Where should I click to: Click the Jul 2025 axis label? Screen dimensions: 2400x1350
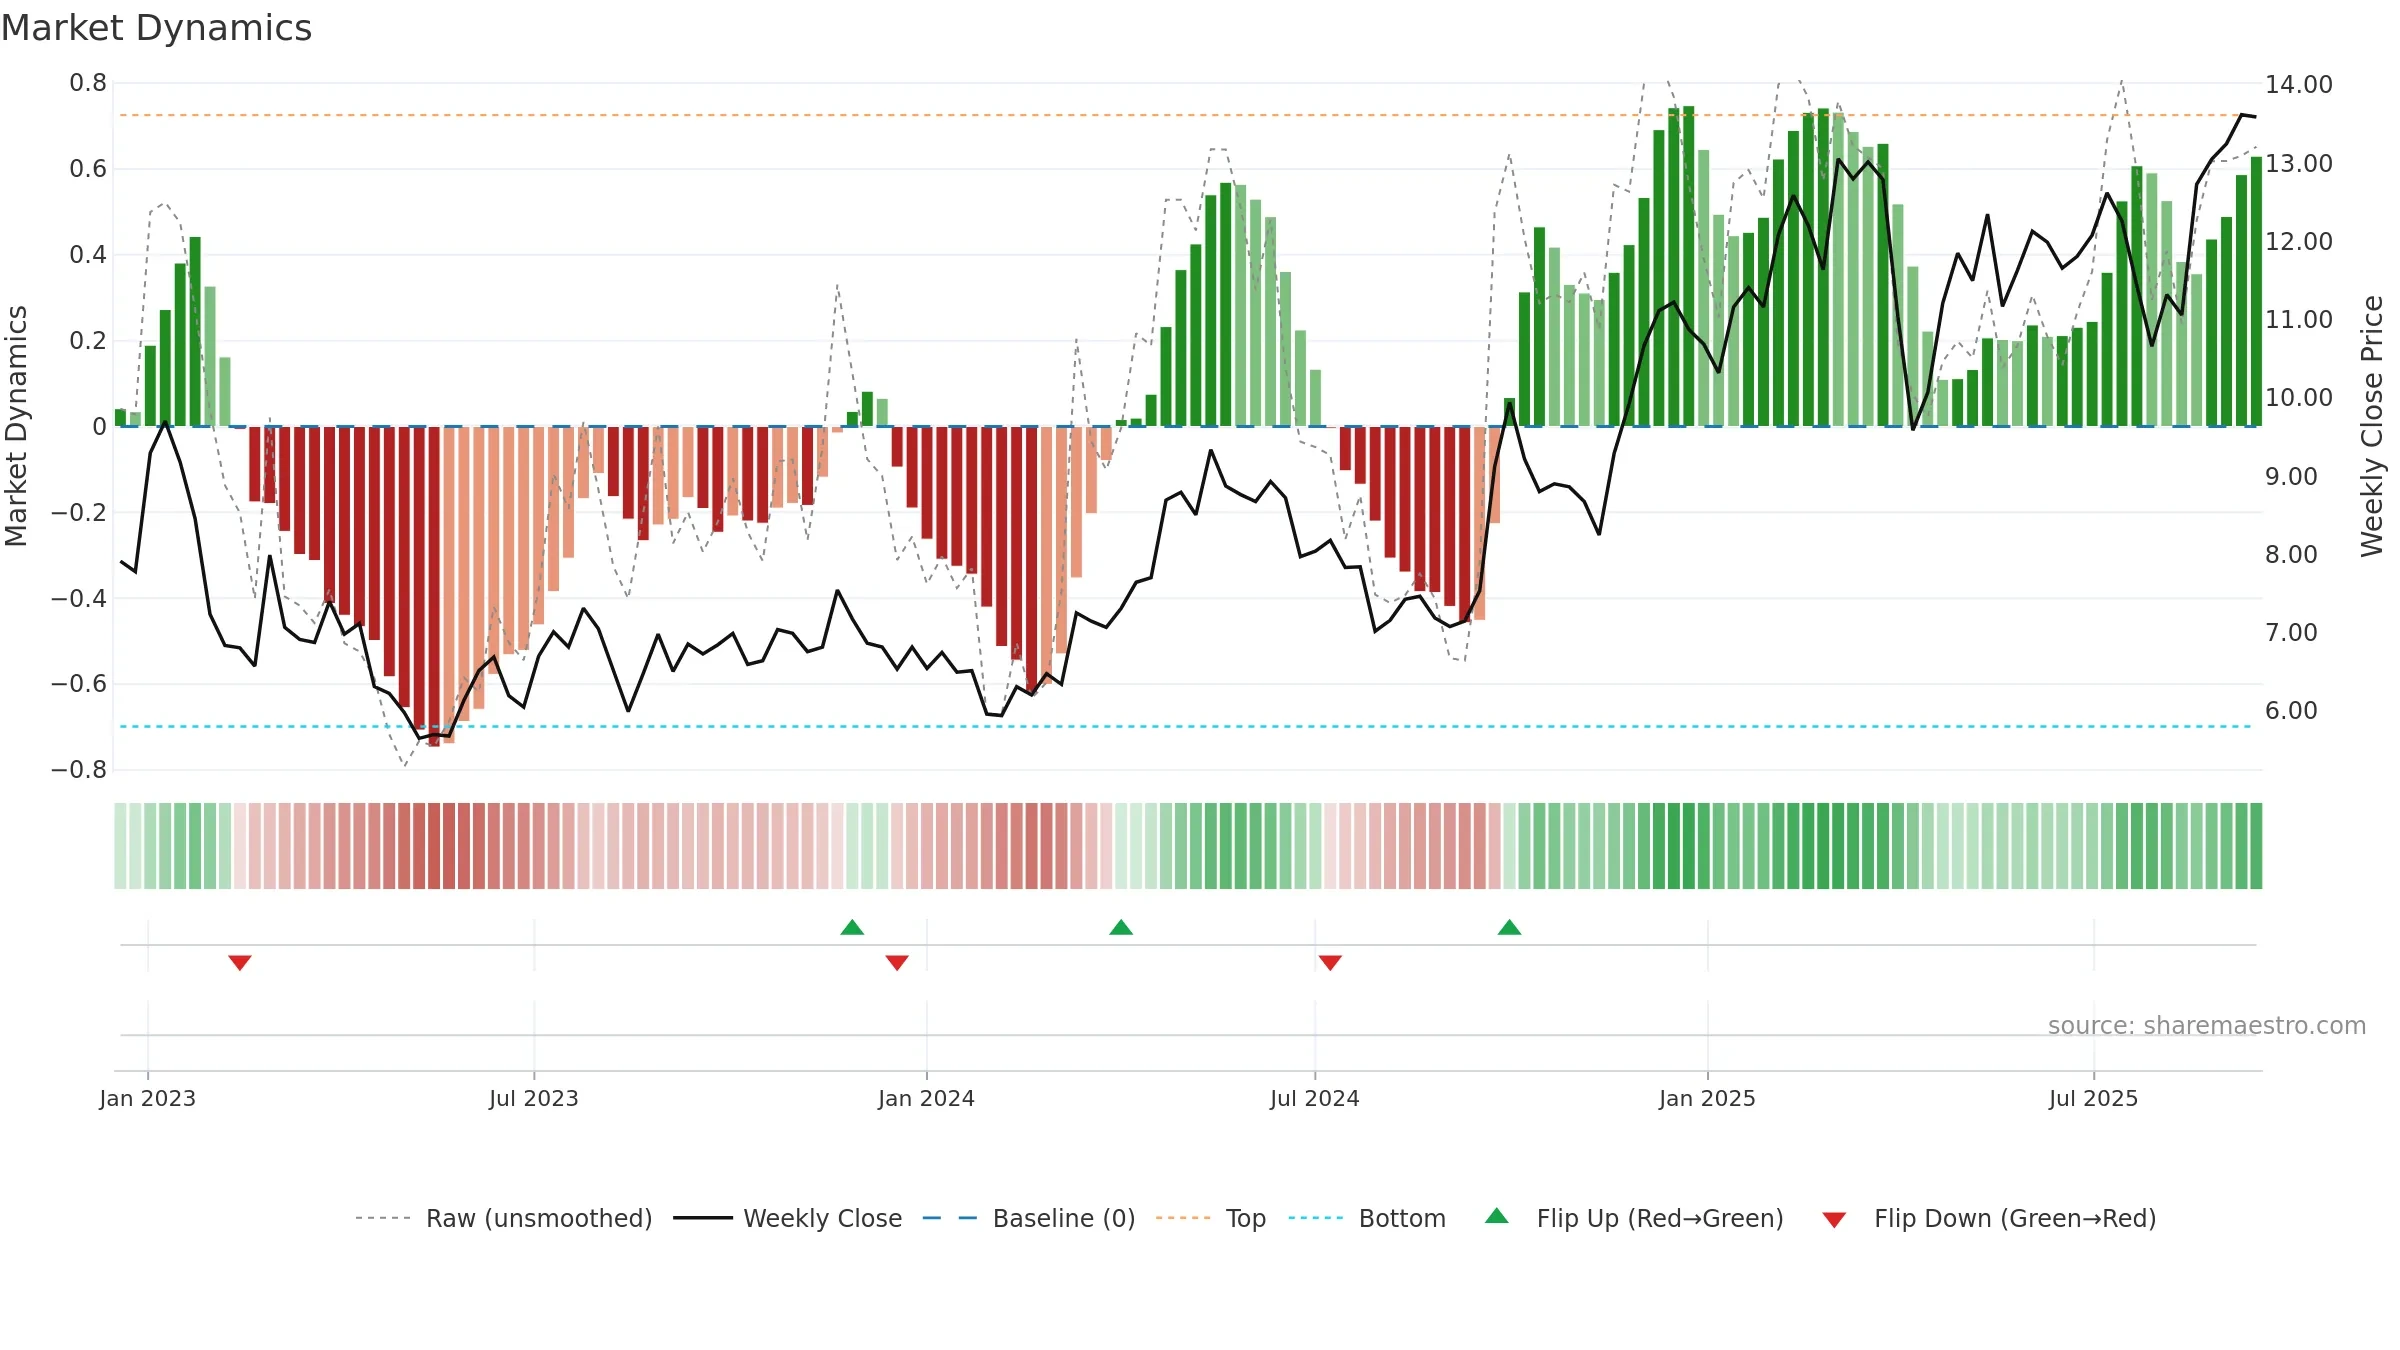pos(2094,1098)
